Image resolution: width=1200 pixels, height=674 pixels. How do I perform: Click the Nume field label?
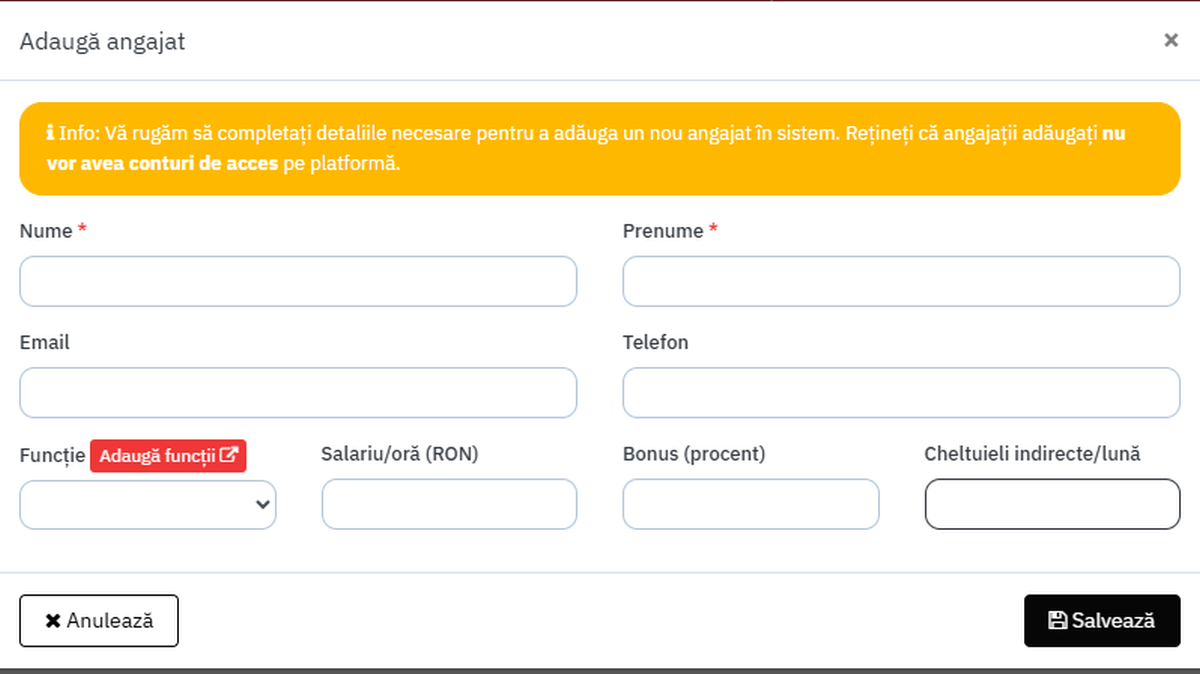pos(46,231)
